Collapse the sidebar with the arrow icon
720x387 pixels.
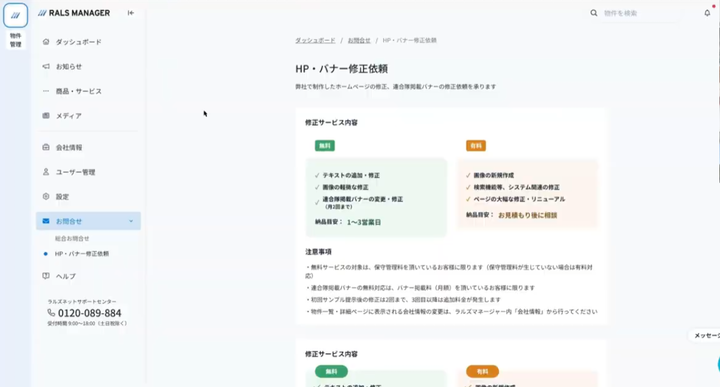pyautogui.click(x=131, y=13)
